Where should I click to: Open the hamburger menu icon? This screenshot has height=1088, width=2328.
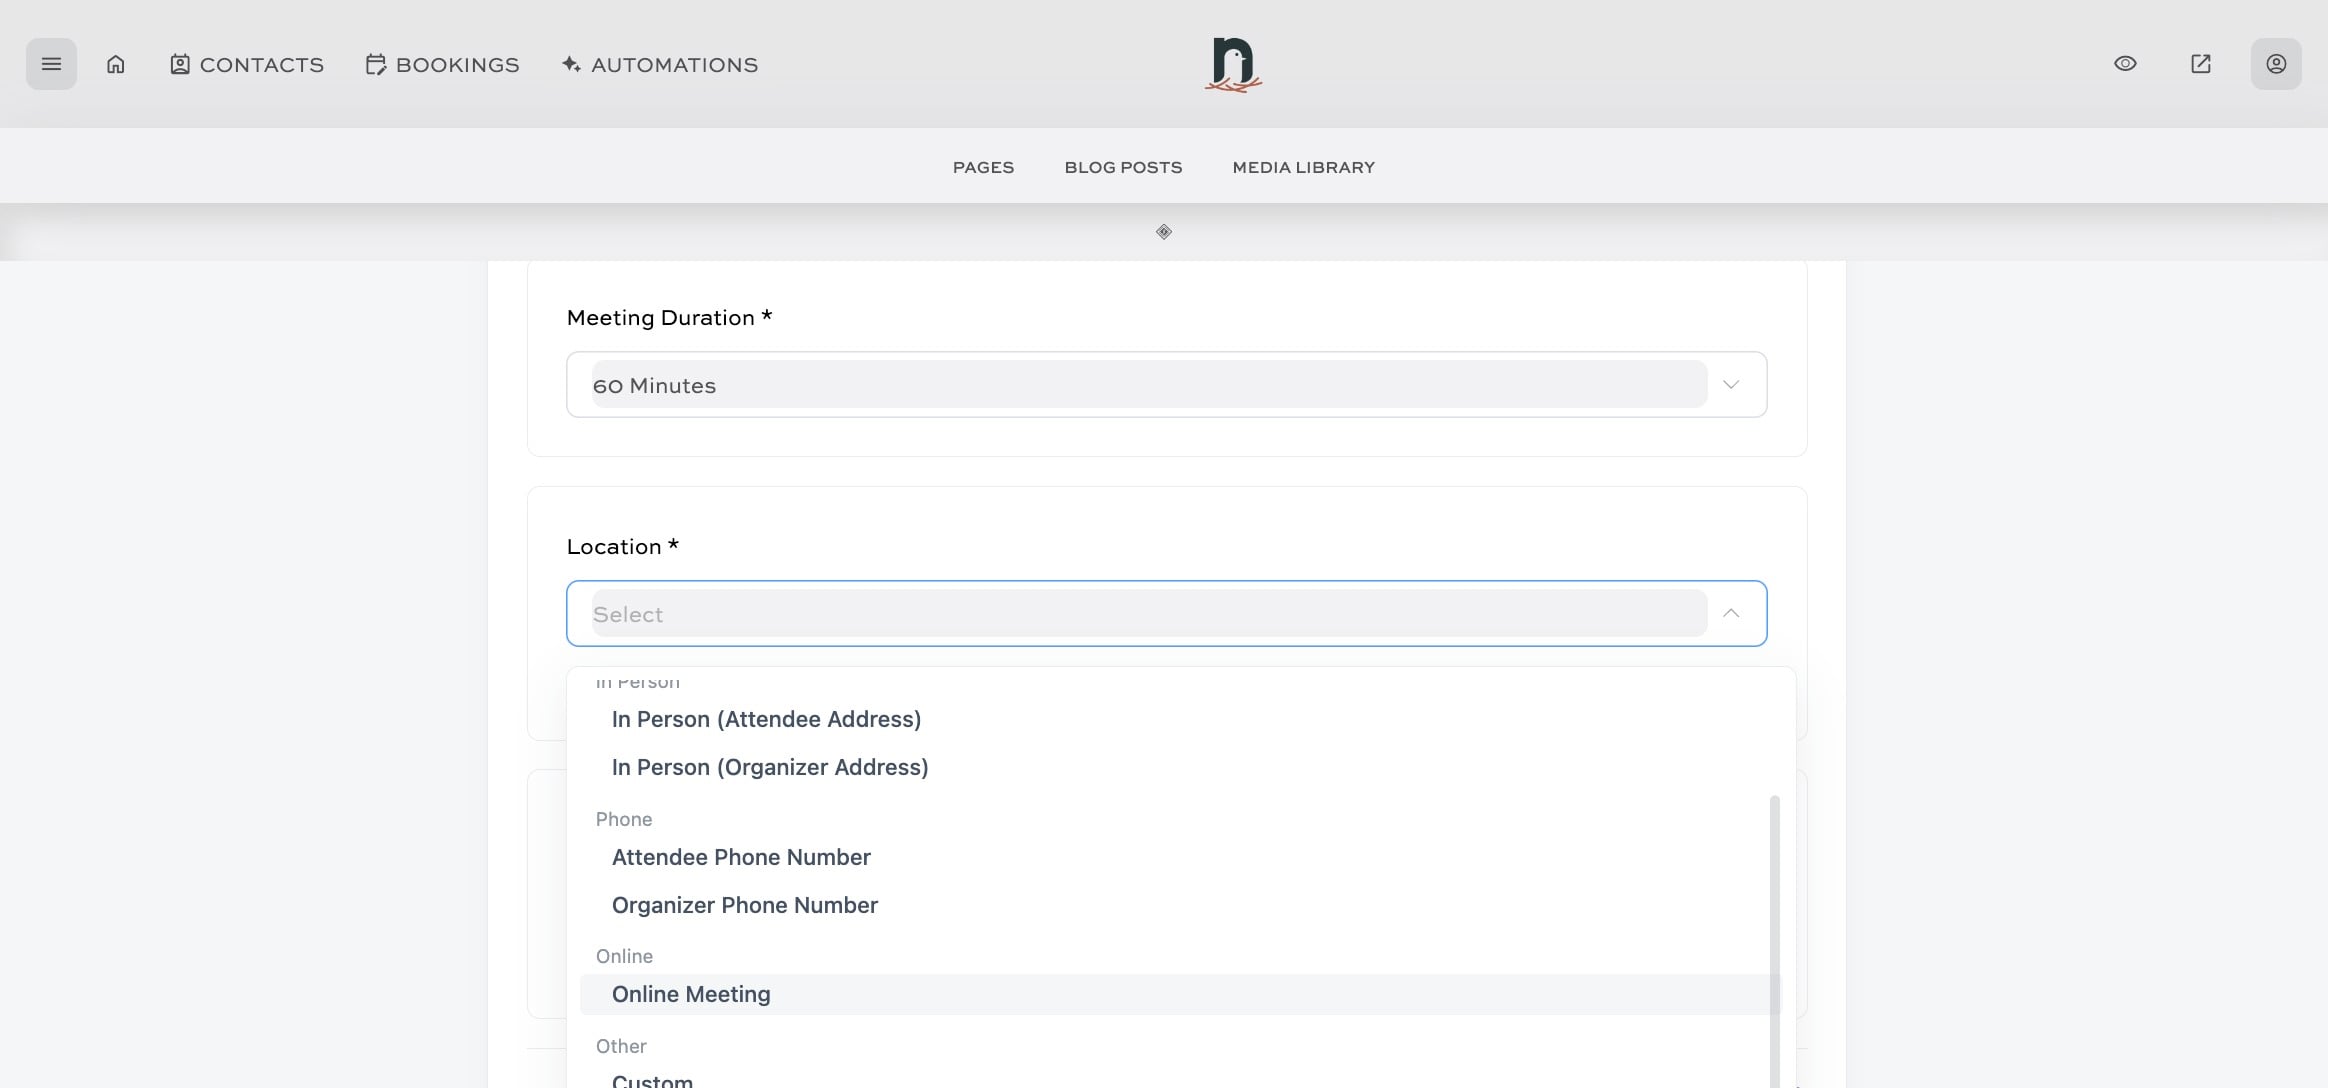51,64
